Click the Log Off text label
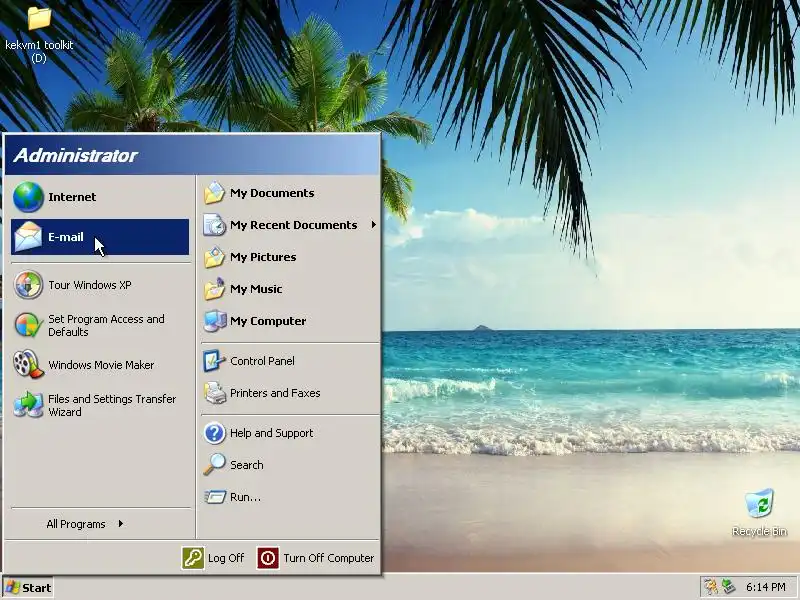Viewport: 800px width, 600px height. coord(226,558)
